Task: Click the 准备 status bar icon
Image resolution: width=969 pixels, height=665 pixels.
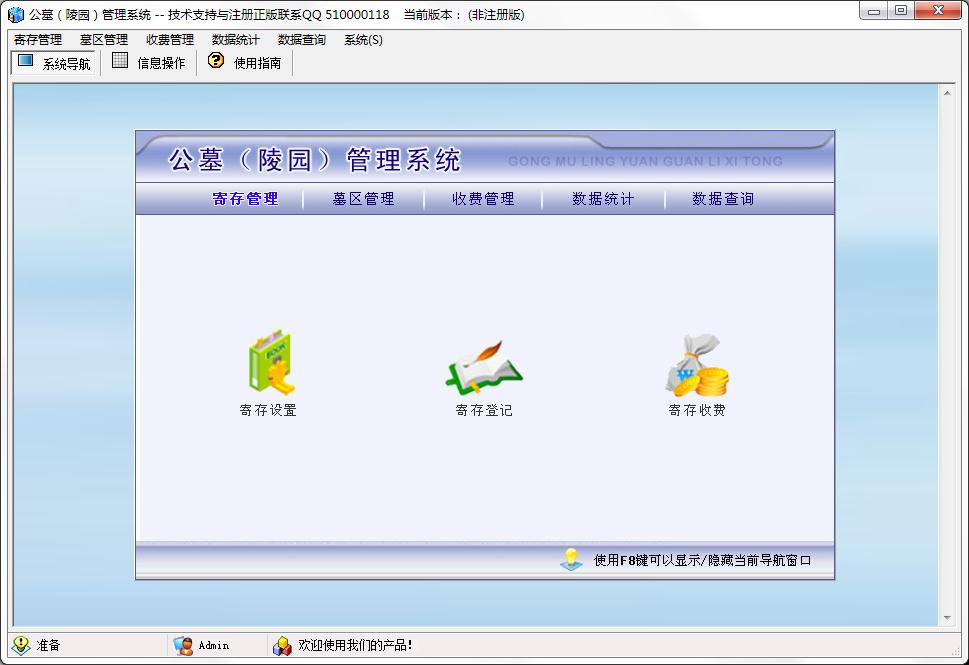Action: (x=20, y=645)
